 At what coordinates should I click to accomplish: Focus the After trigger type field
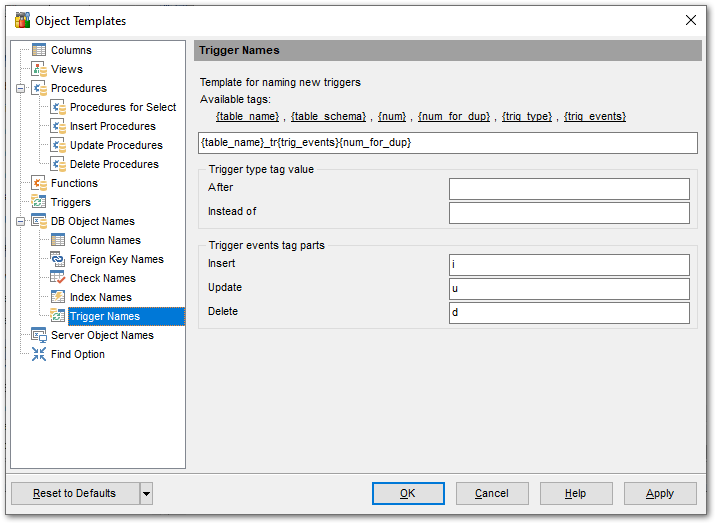coord(569,189)
